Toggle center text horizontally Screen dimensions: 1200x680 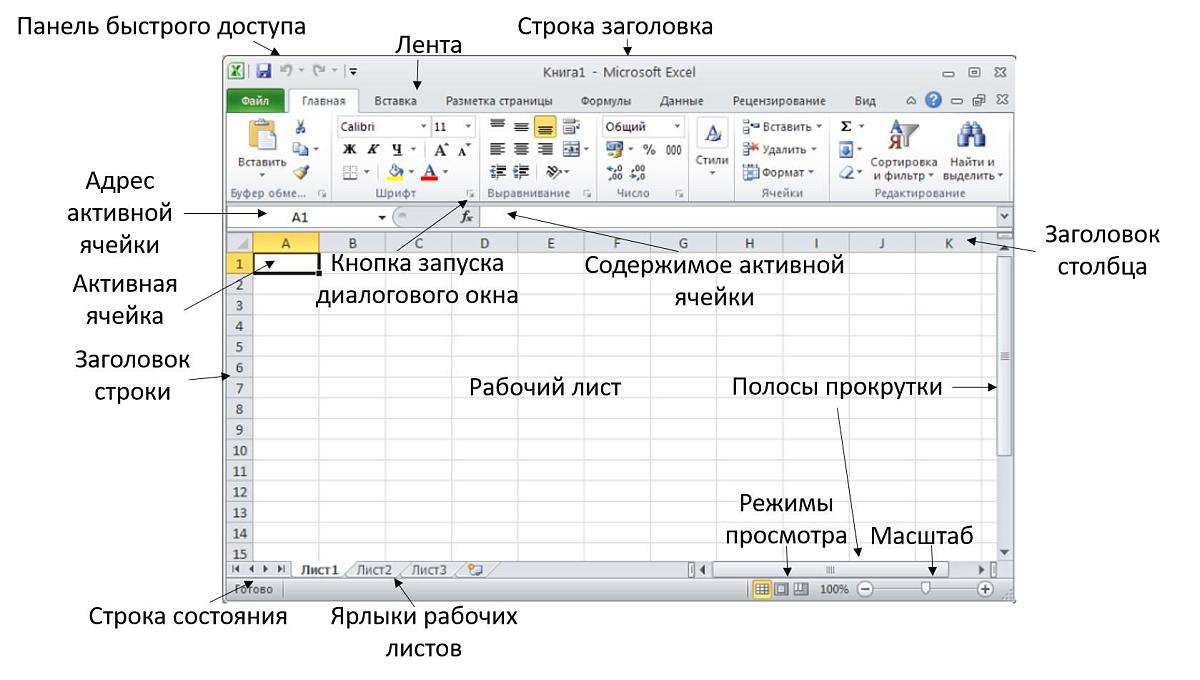(521, 149)
